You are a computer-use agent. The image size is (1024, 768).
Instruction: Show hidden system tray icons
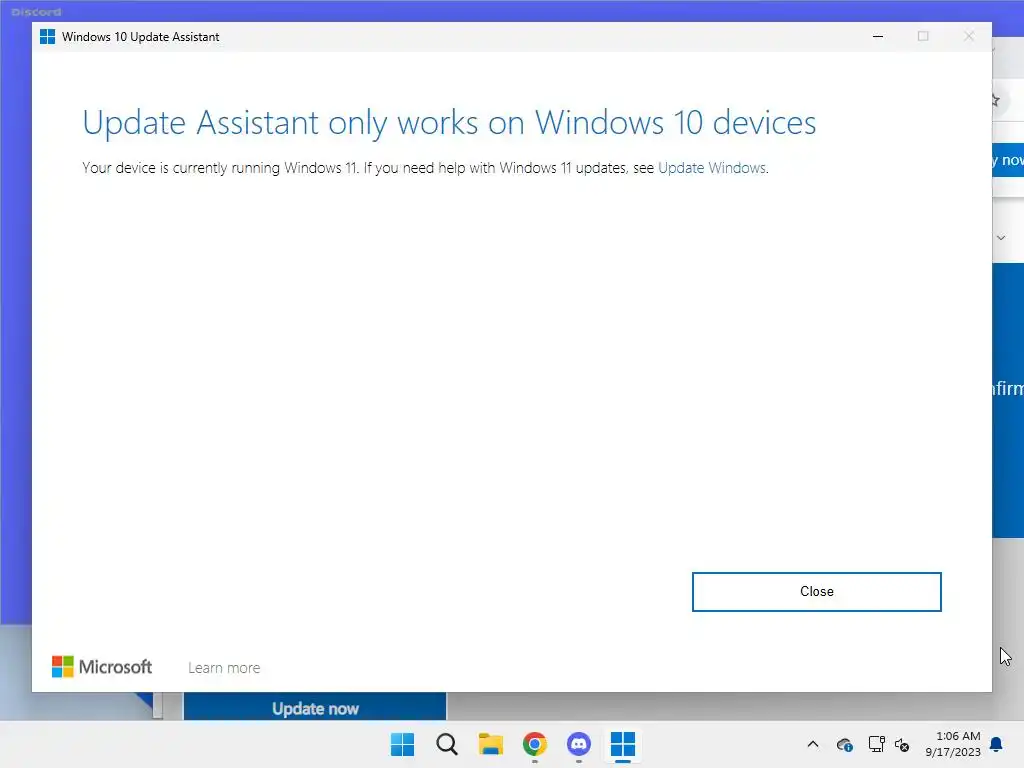(813, 744)
